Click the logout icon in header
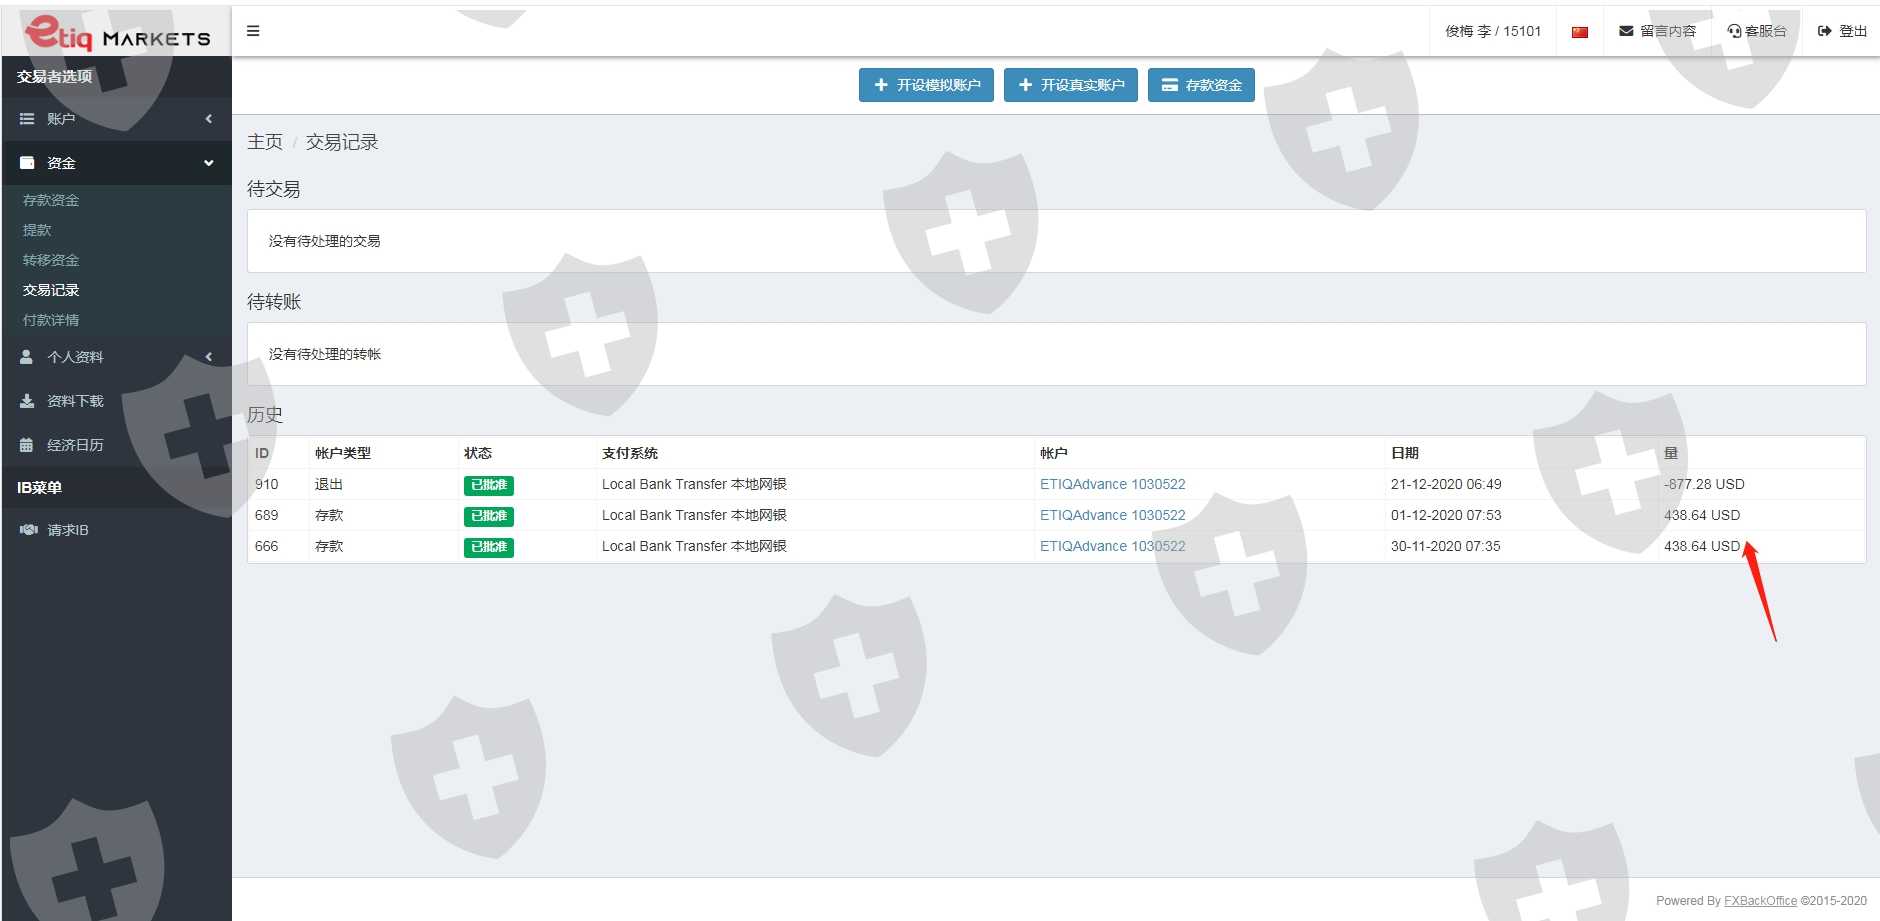1880x921 pixels. 1825,31
